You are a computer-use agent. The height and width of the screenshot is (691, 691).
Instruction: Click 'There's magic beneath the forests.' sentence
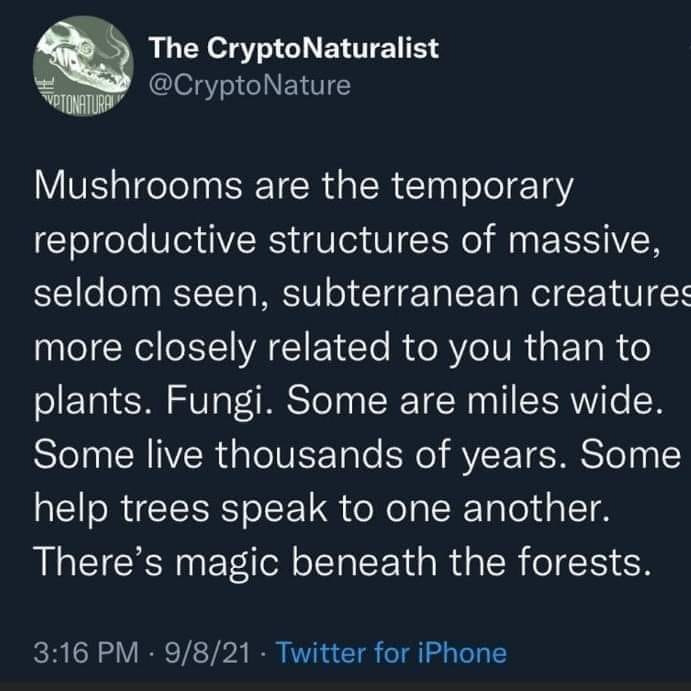342,563
